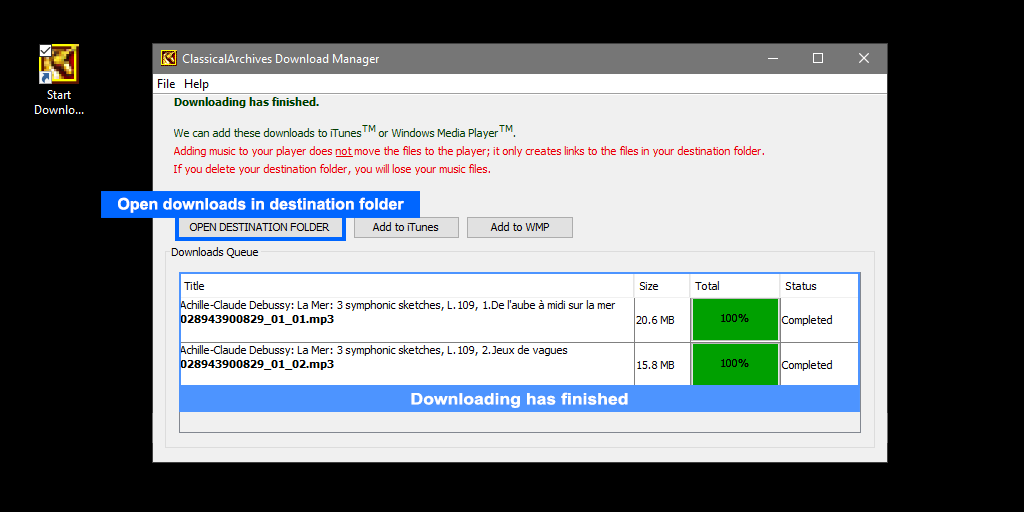The image size is (1024, 512).
Task: Click the Total column header
Action: tap(734, 286)
